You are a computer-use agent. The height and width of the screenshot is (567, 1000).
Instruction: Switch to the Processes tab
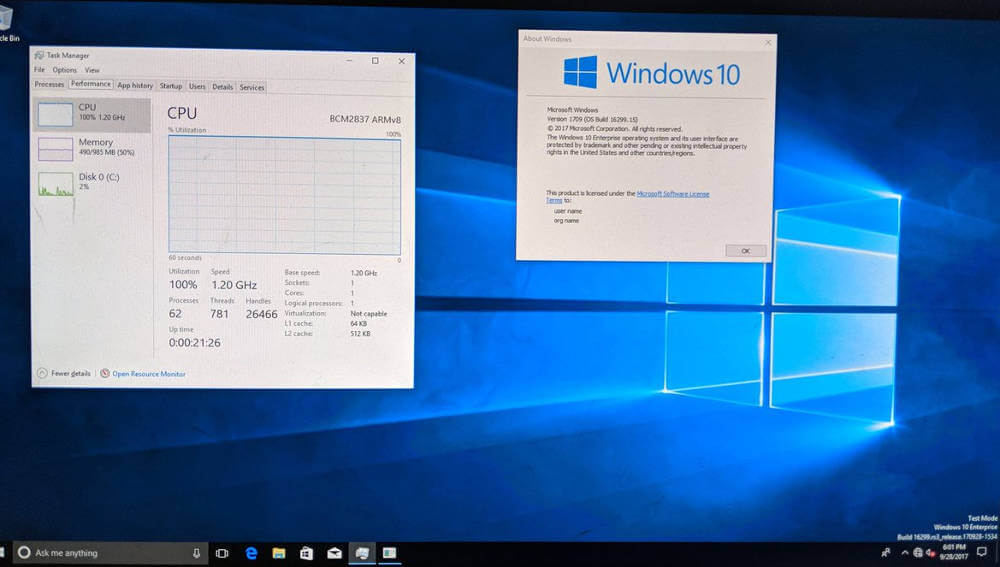click(x=49, y=86)
